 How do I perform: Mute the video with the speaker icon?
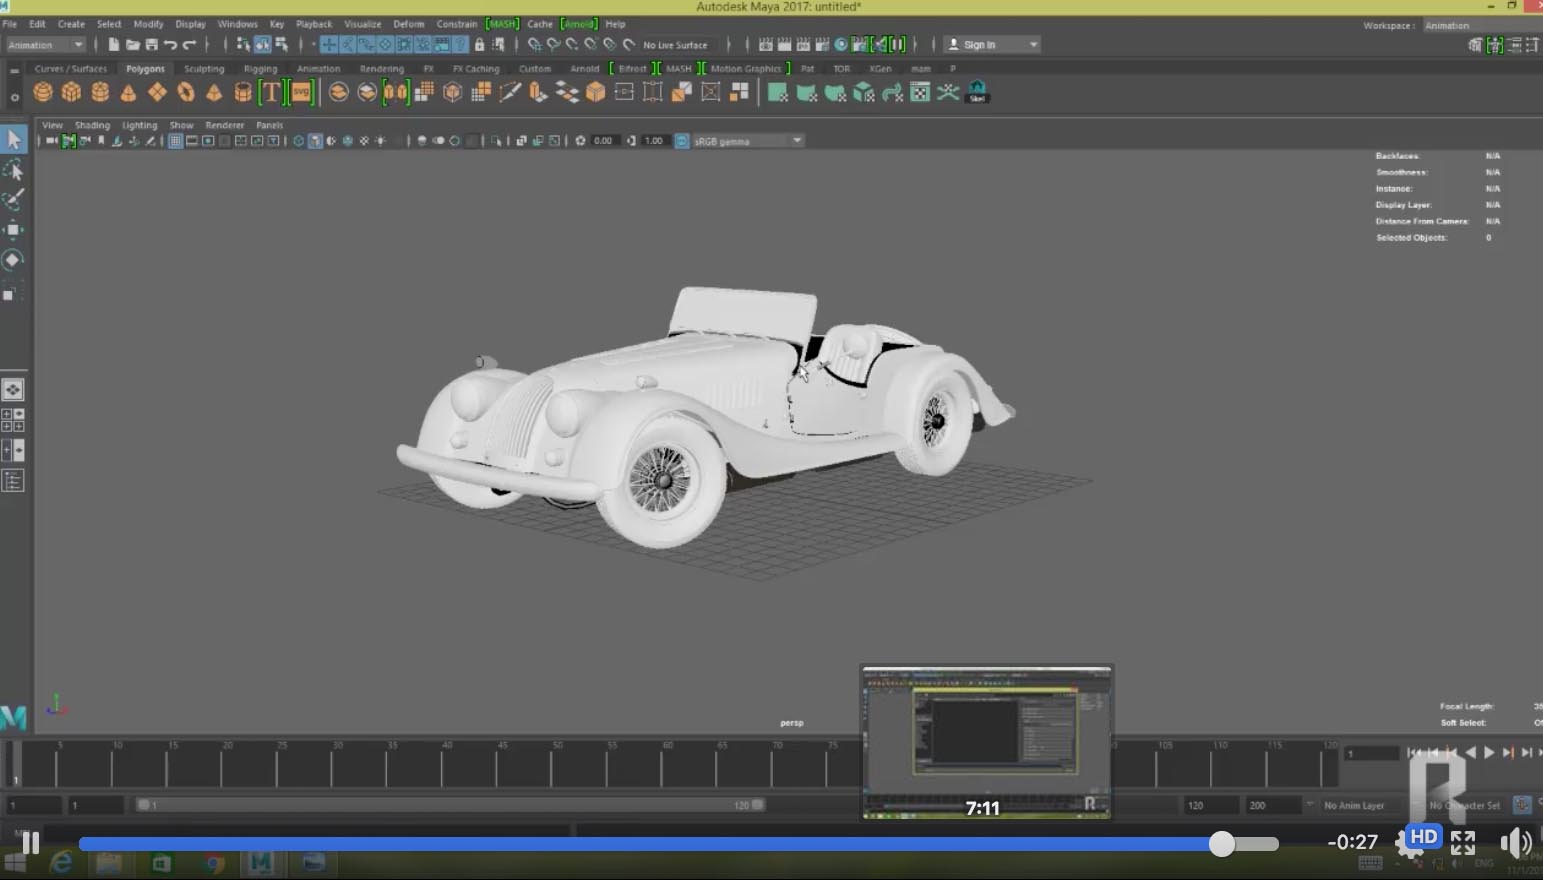click(x=1514, y=843)
